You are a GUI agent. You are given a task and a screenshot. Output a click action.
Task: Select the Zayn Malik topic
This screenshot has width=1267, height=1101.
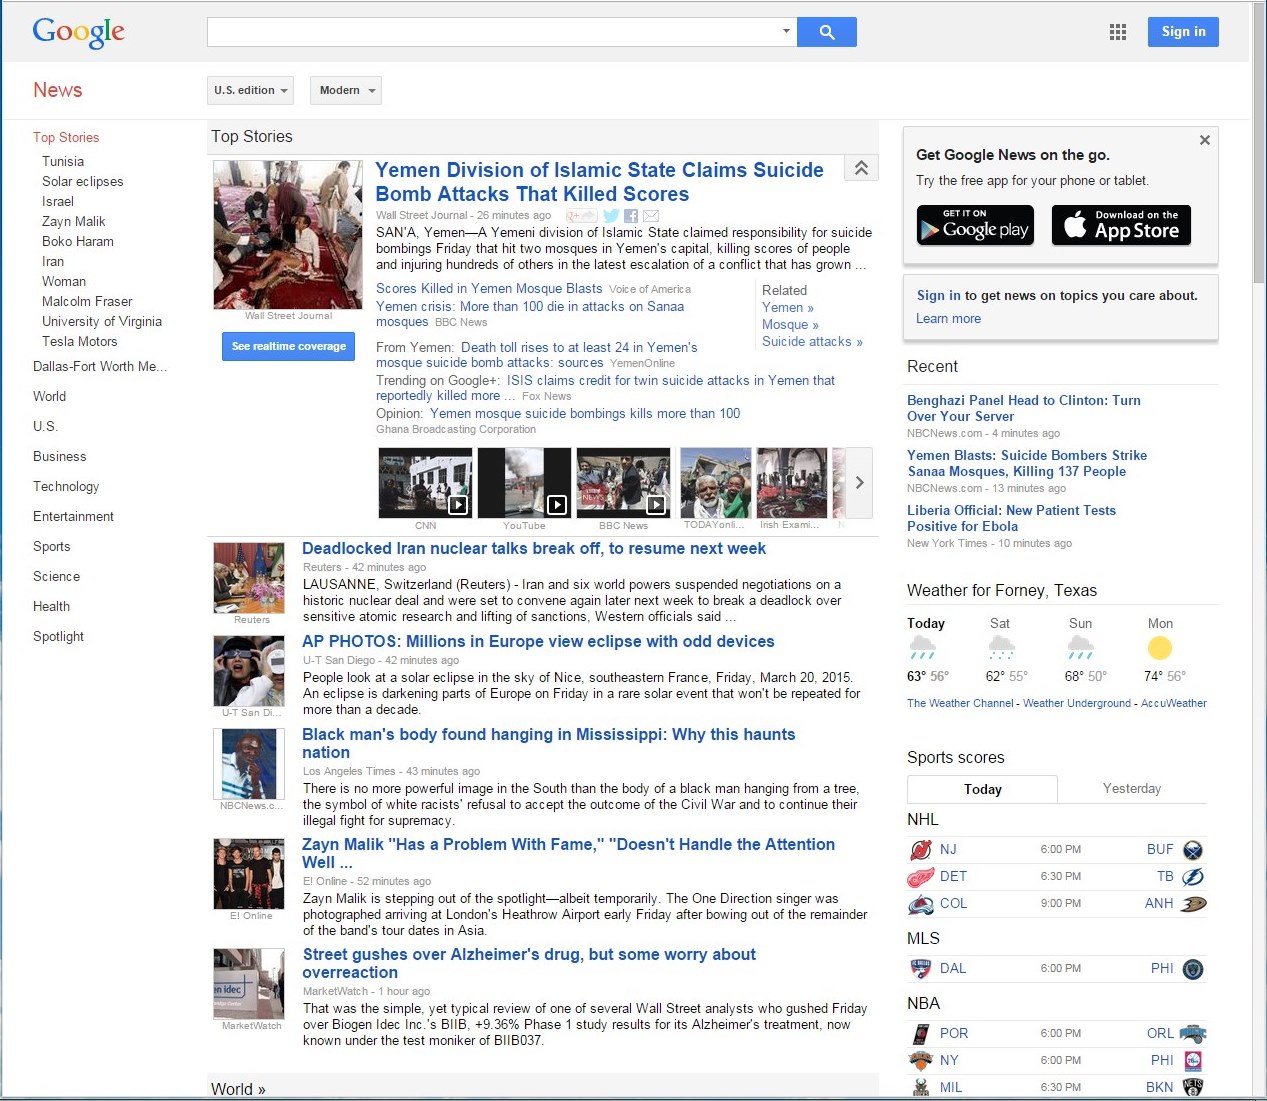[x=74, y=222]
